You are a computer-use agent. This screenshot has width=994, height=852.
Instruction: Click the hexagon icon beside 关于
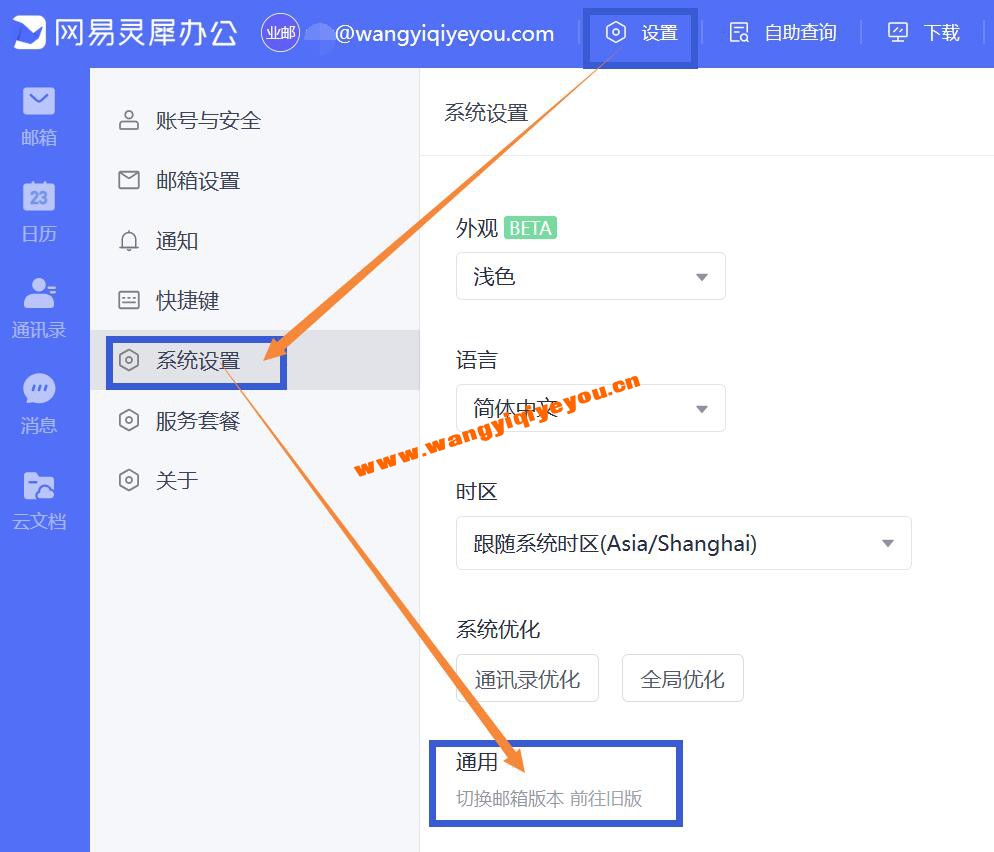129,480
